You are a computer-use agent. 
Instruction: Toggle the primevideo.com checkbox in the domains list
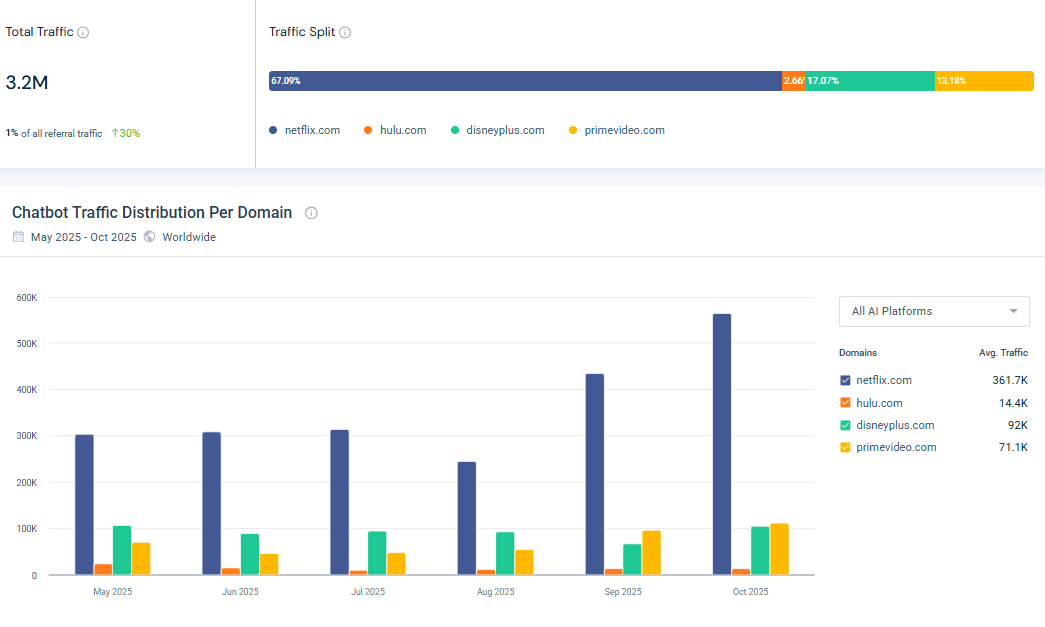[x=847, y=447]
